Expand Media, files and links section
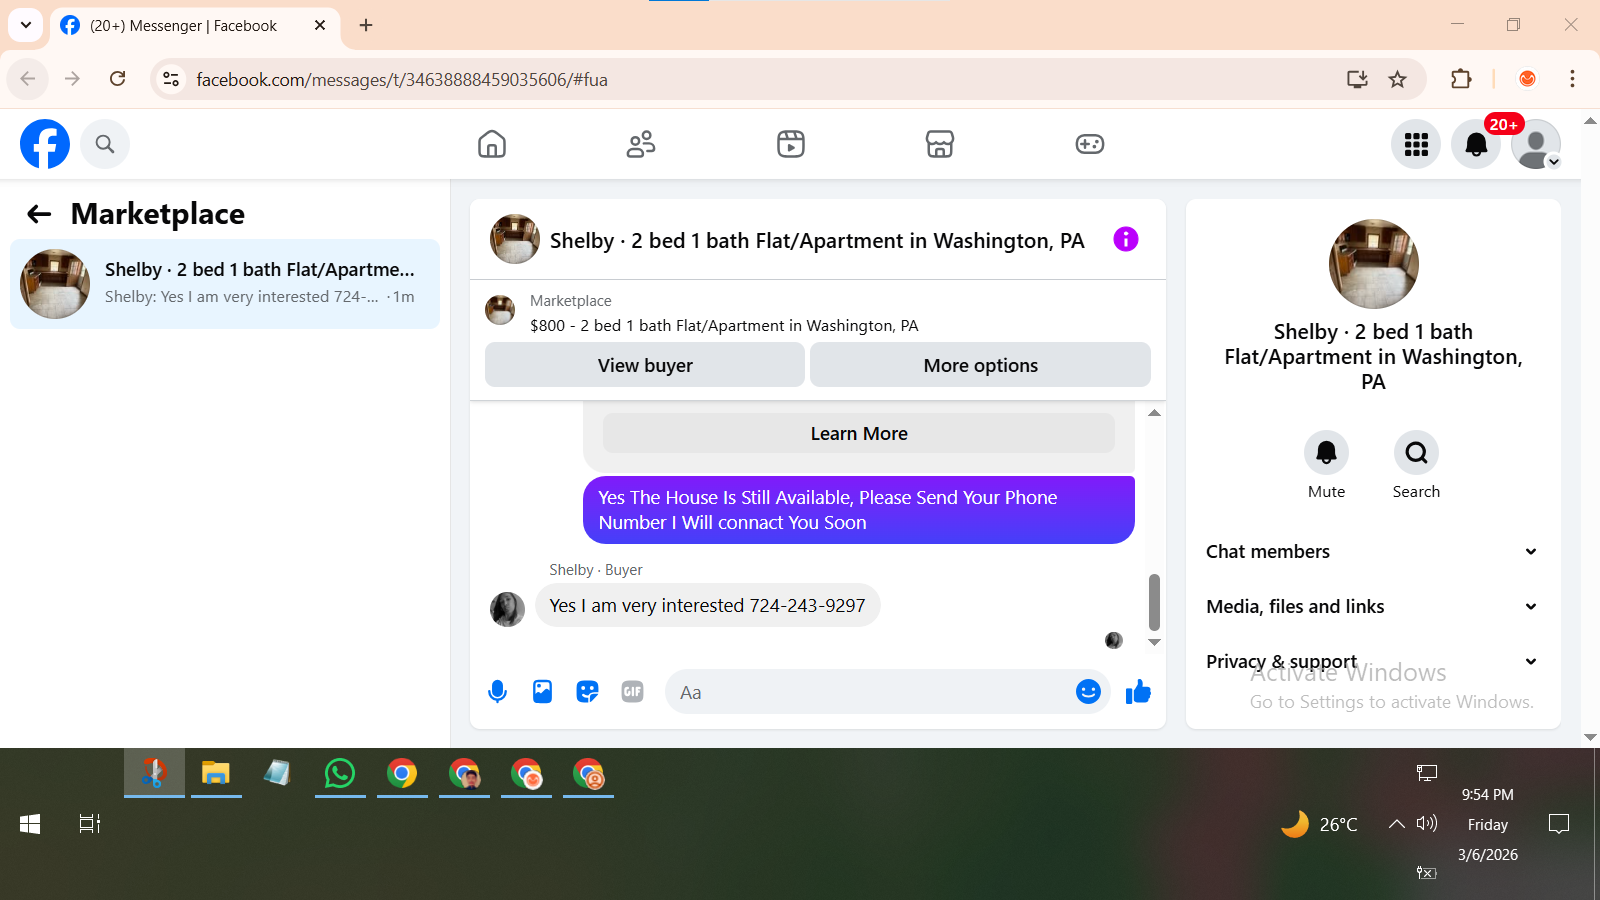1600x900 pixels. click(1372, 607)
